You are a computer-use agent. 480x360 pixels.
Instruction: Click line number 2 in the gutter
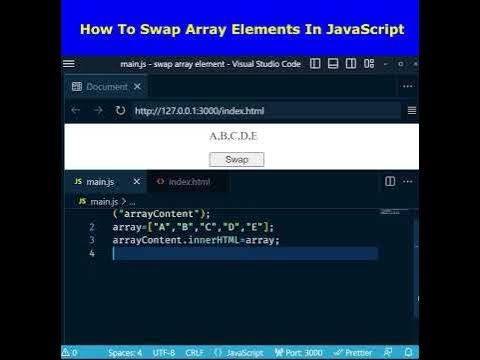(92, 227)
